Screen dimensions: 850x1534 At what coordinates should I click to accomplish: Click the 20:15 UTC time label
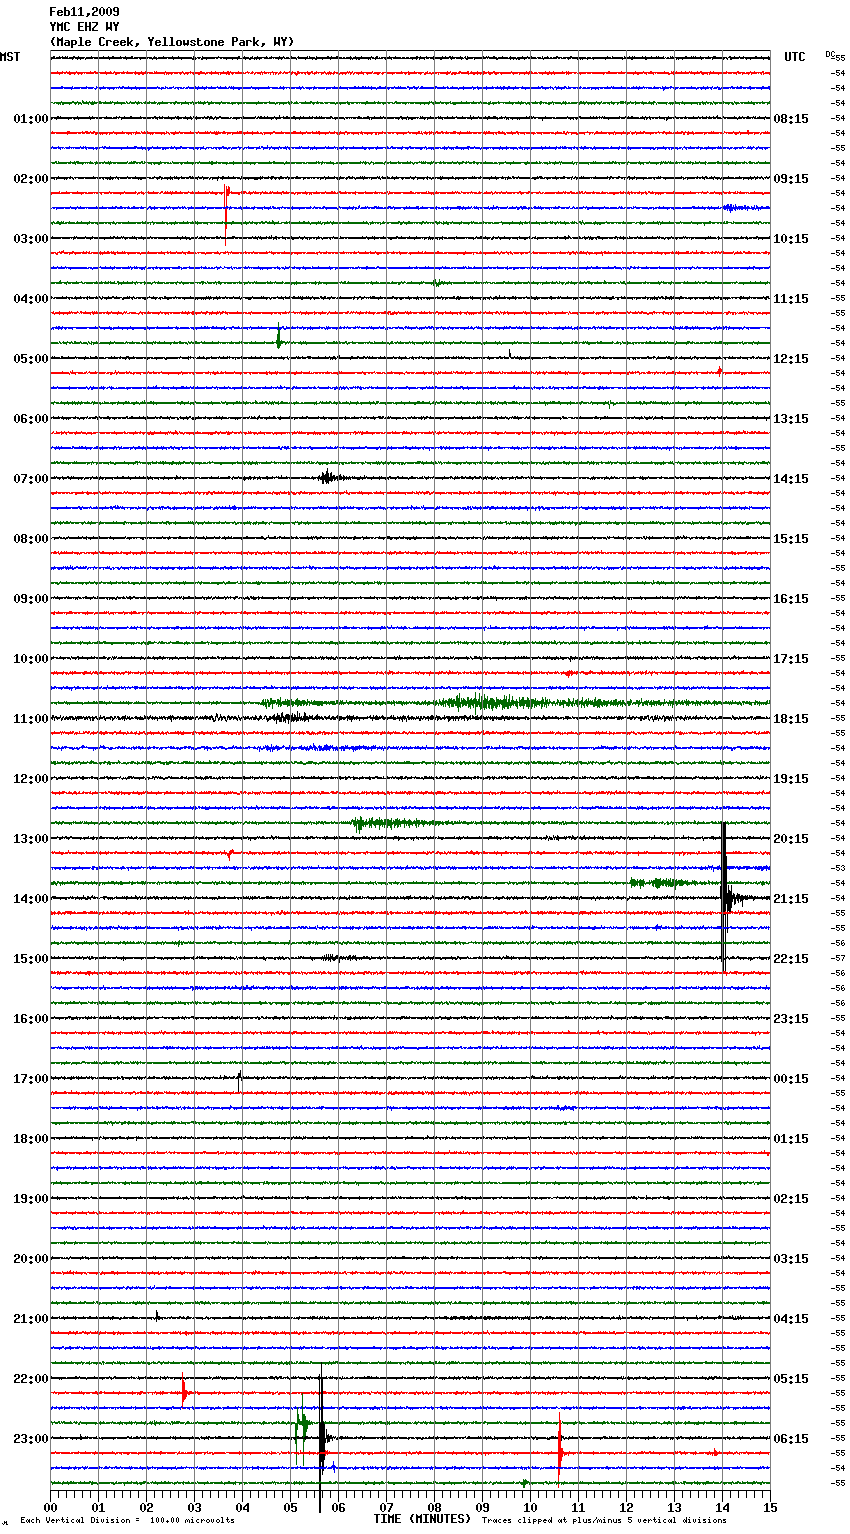pos(791,839)
